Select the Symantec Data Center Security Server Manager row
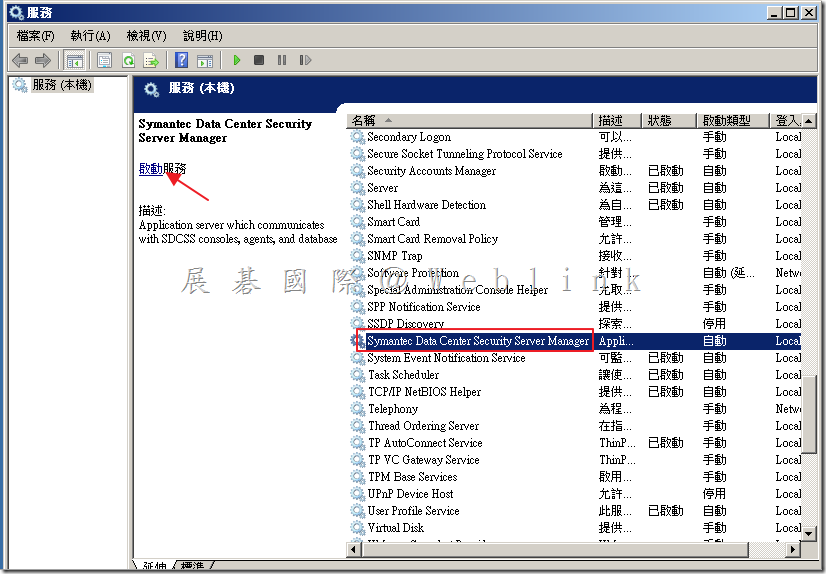This screenshot has height=574, width=826. click(x=477, y=341)
